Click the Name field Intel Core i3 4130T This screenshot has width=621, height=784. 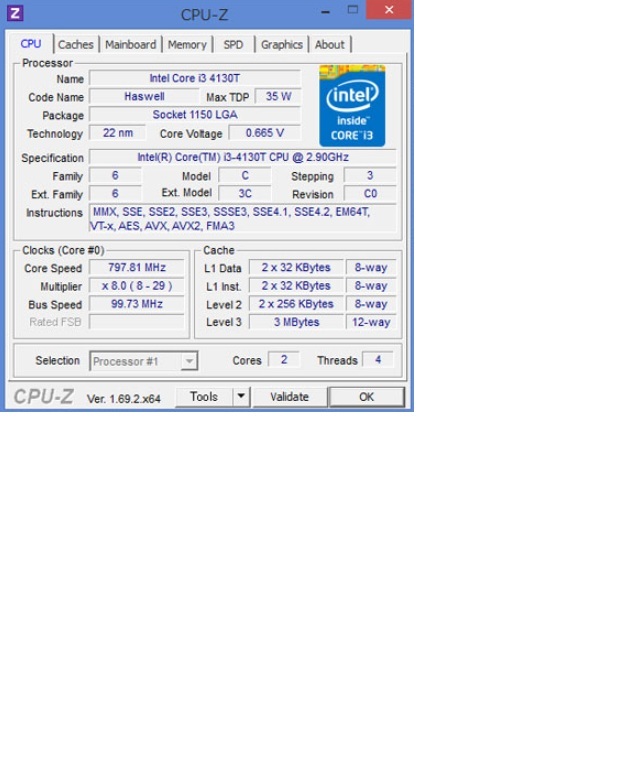pos(195,78)
